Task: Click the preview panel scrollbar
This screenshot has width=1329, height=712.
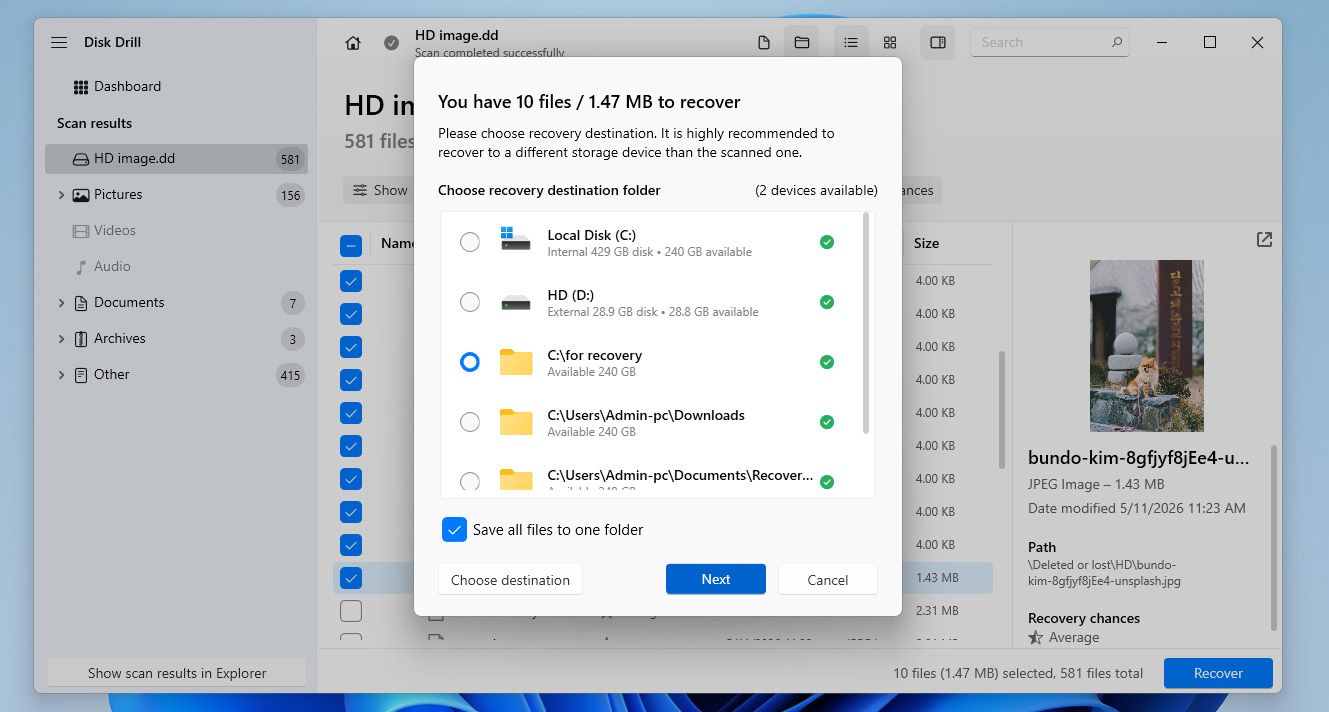Action: pyautogui.click(x=1273, y=538)
